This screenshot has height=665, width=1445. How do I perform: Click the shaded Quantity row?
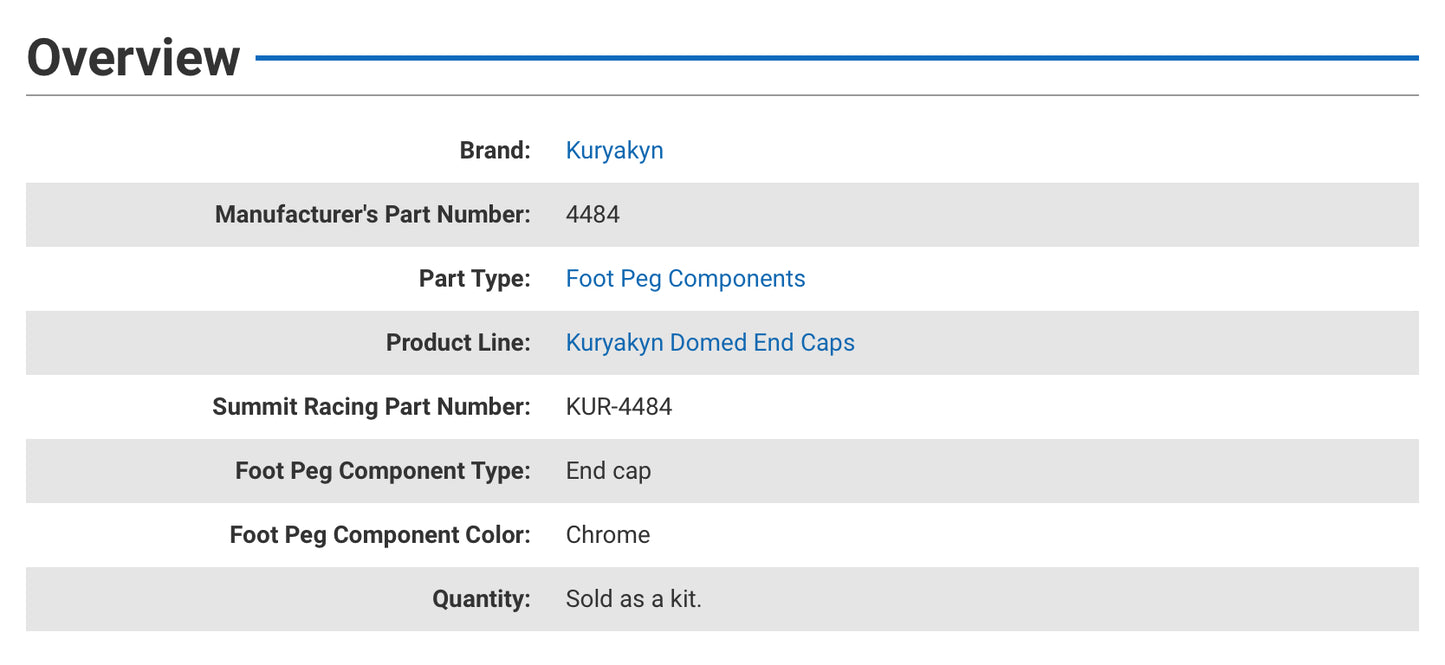tap(1100, 598)
